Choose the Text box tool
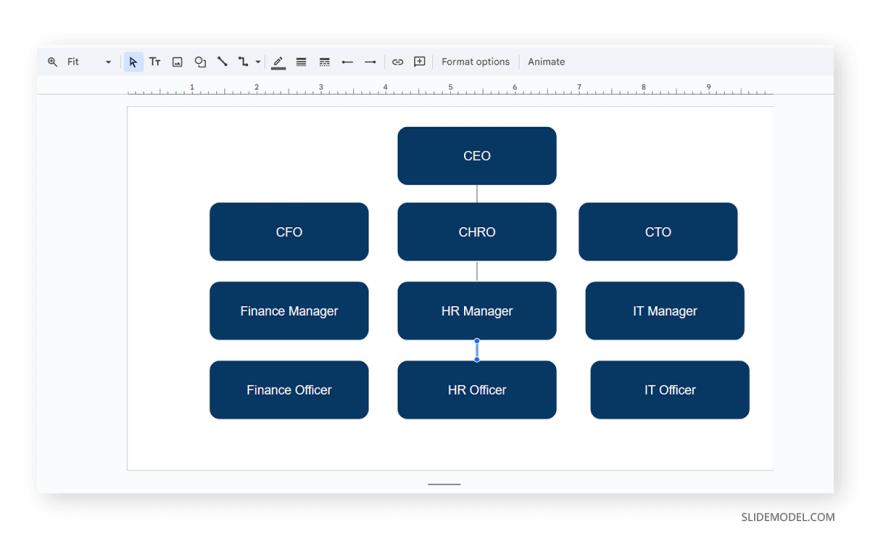 155,62
